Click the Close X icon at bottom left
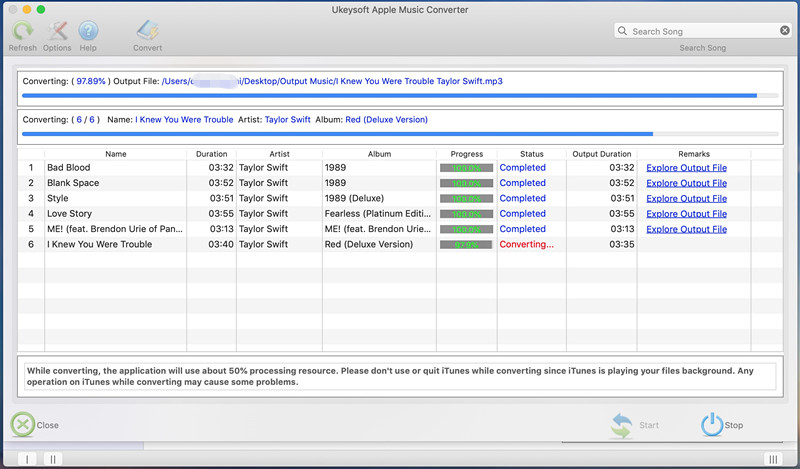The width and height of the screenshot is (800, 469). point(22,425)
